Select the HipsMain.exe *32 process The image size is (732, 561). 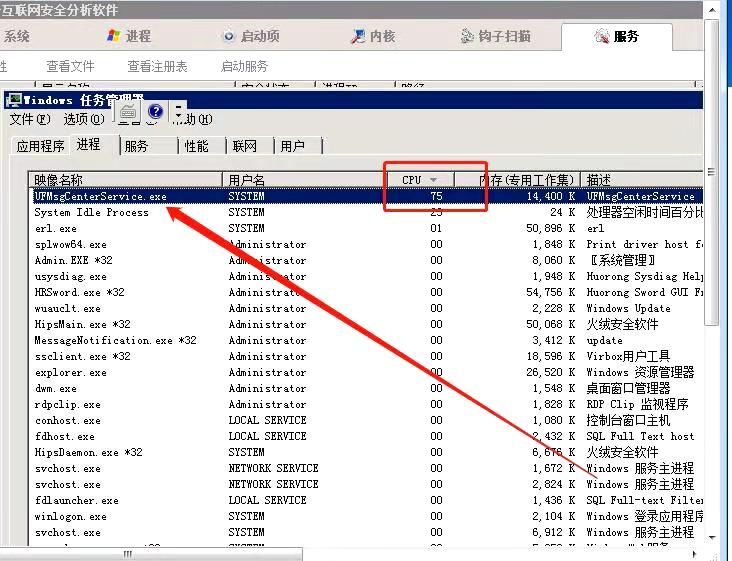366,324
